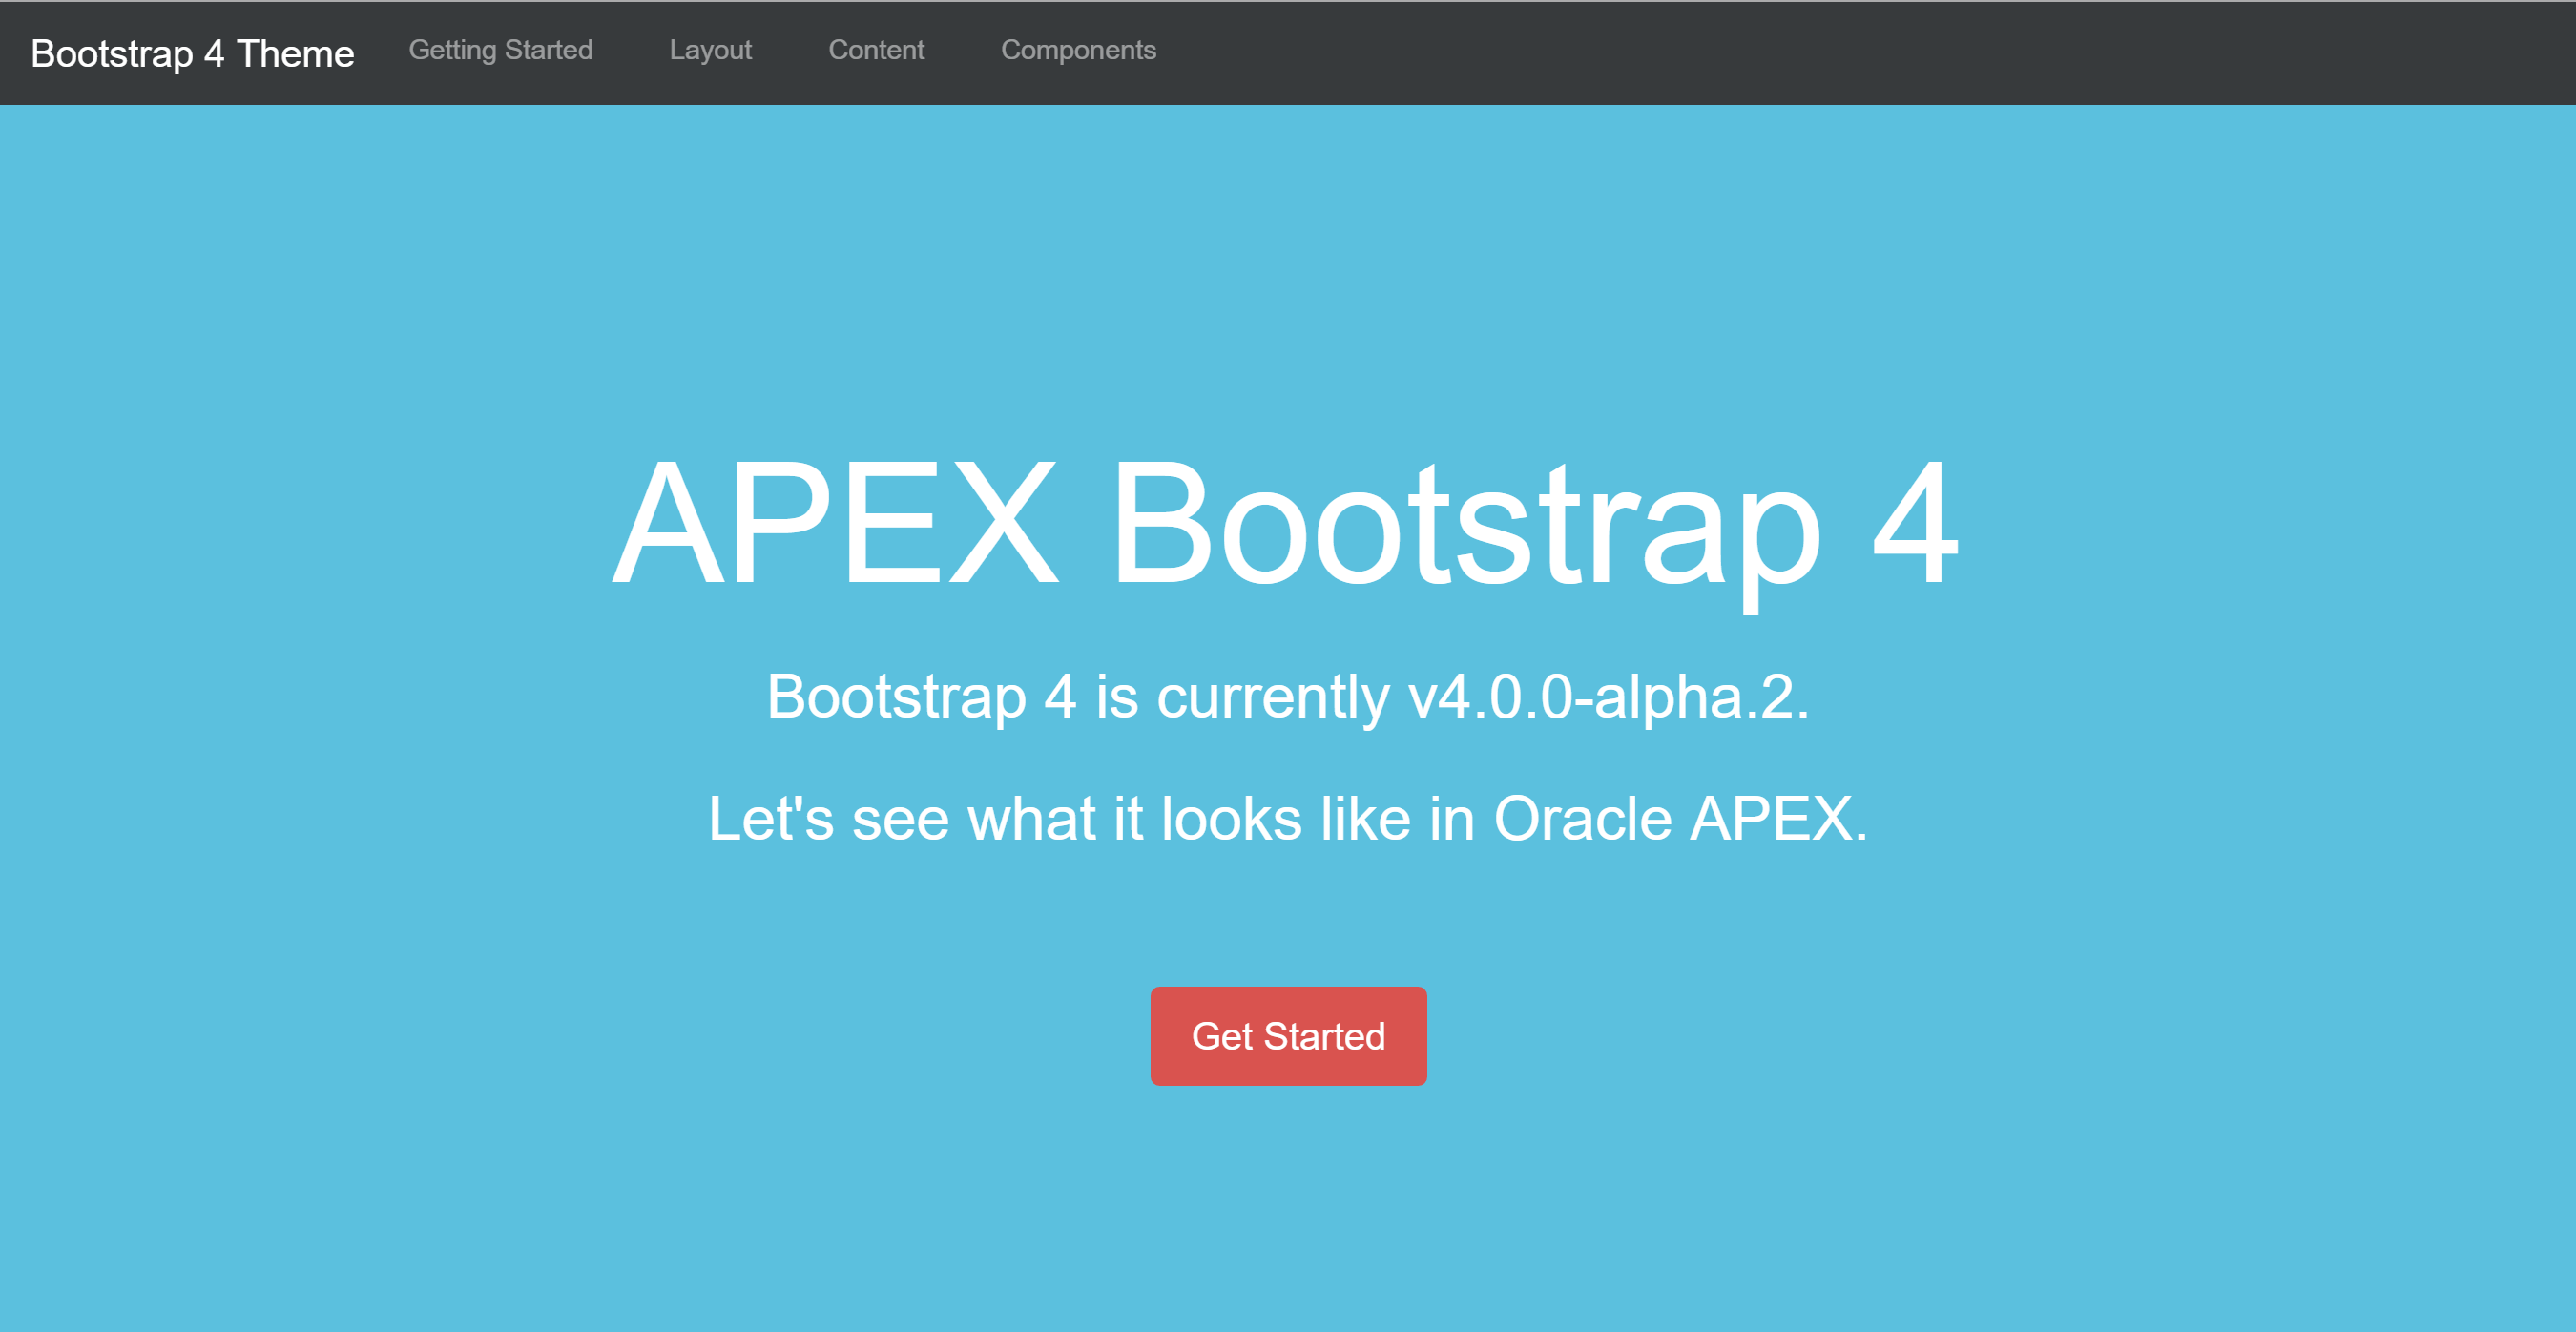Click the word Theme in the brand
This screenshot has height=1332, width=2576.
point(295,53)
